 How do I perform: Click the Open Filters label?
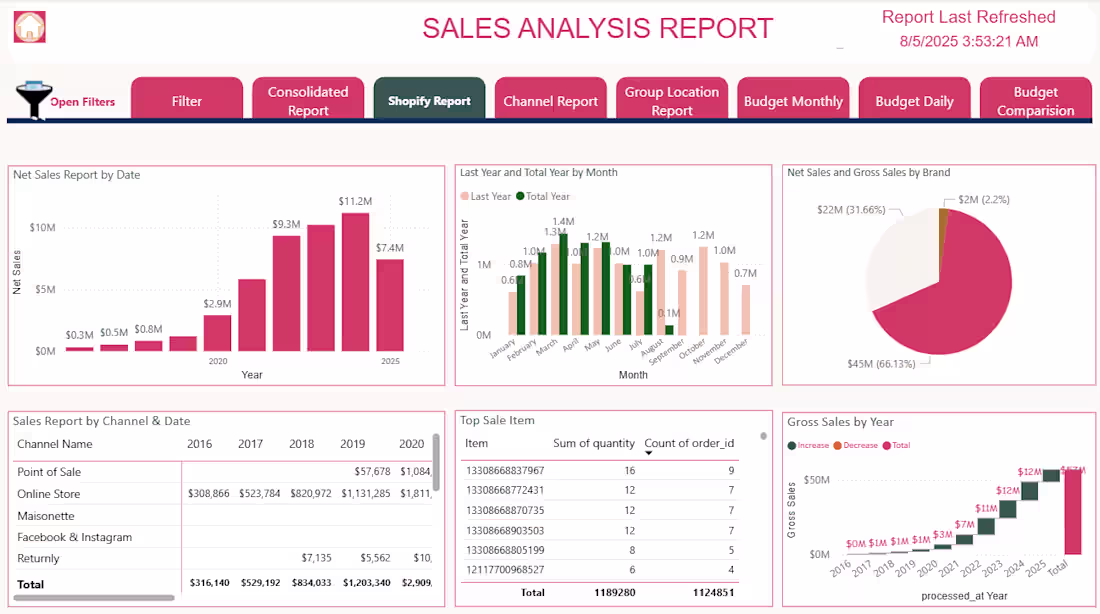(x=83, y=102)
